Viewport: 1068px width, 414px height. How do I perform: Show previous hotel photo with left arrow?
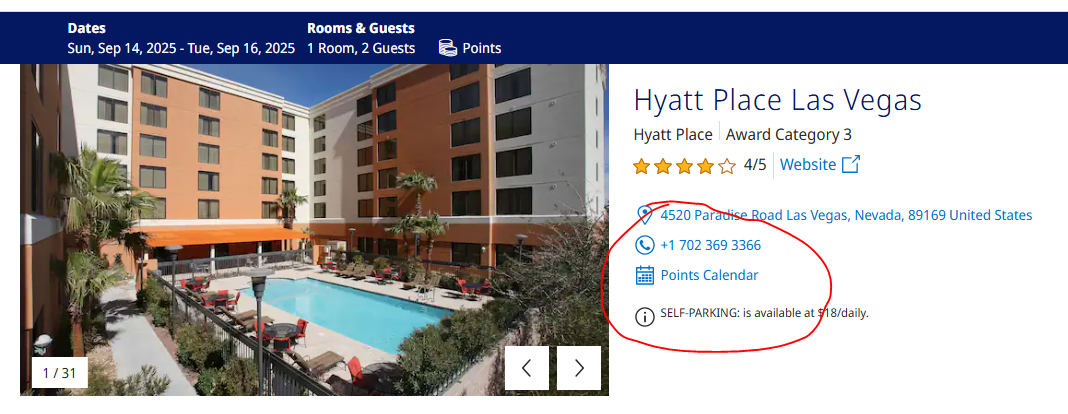pyautogui.click(x=527, y=368)
